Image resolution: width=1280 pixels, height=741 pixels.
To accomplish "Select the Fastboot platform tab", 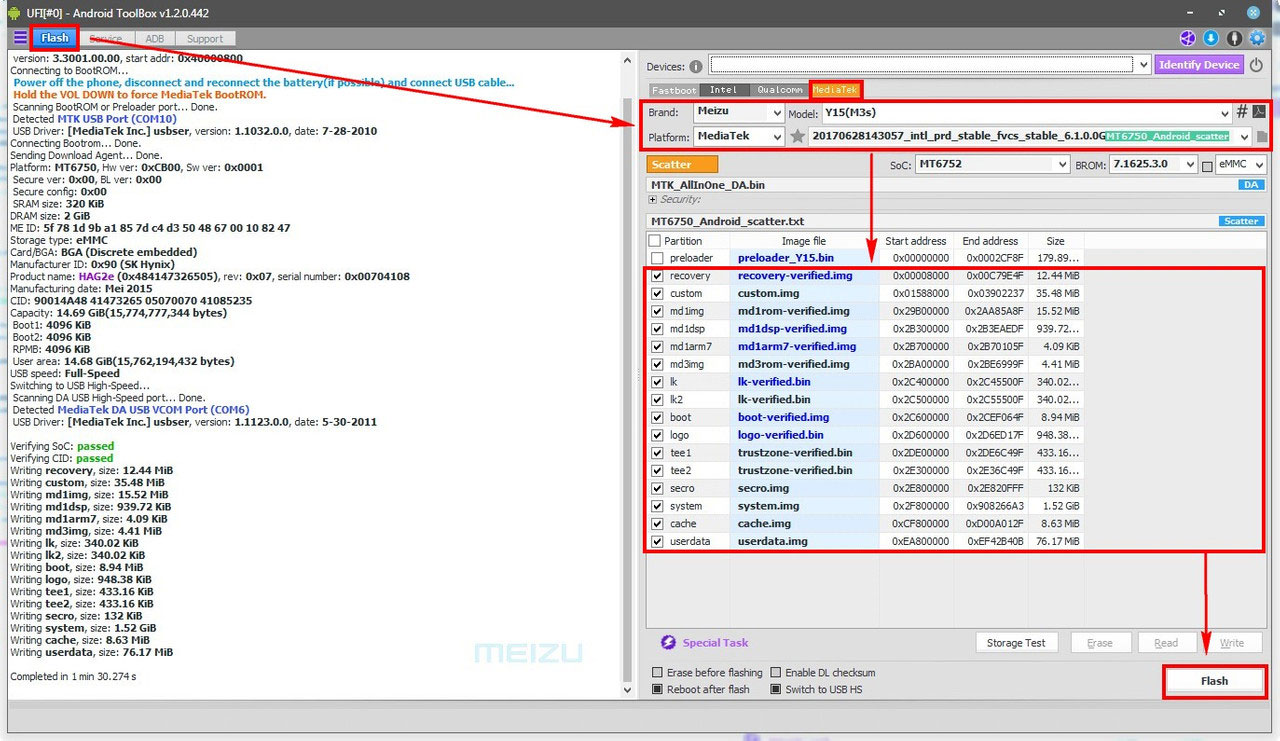I will pos(674,90).
